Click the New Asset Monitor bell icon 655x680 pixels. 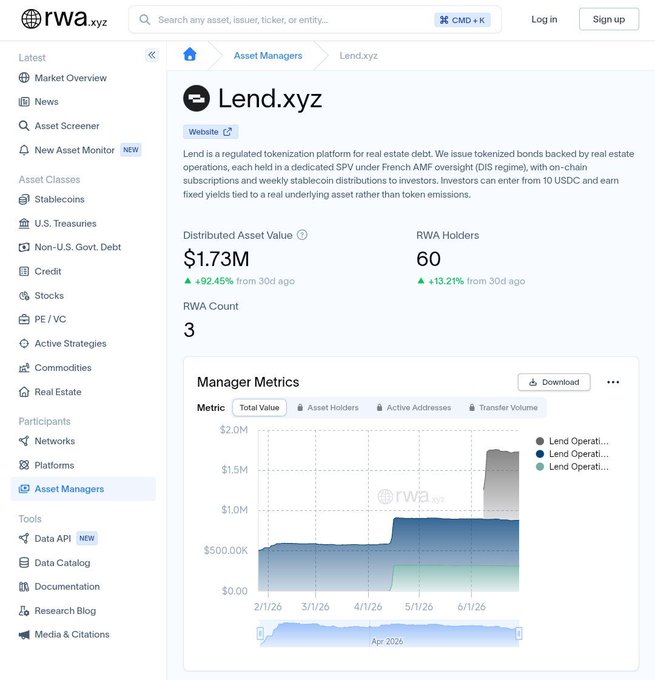click(24, 150)
